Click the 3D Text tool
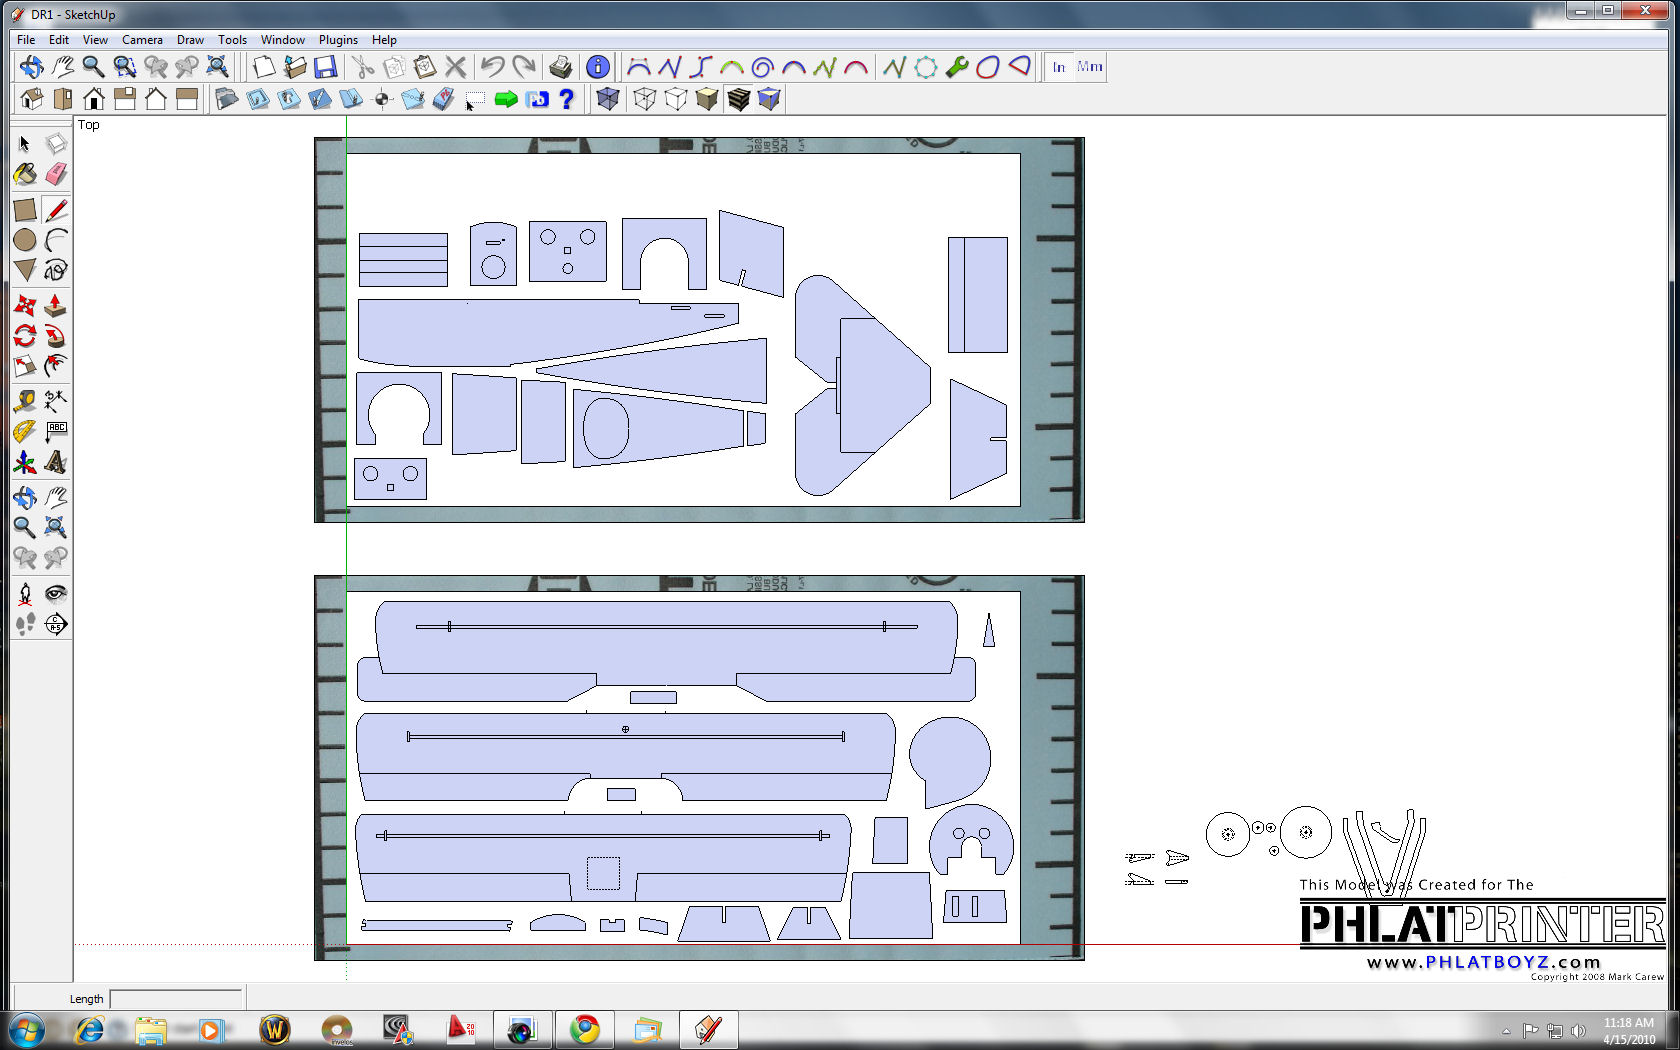This screenshot has width=1680, height=1050. tap(56, 463)
